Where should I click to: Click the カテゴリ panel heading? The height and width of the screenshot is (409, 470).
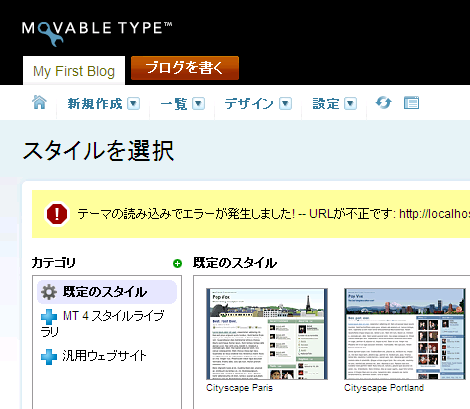pos(54,263)
